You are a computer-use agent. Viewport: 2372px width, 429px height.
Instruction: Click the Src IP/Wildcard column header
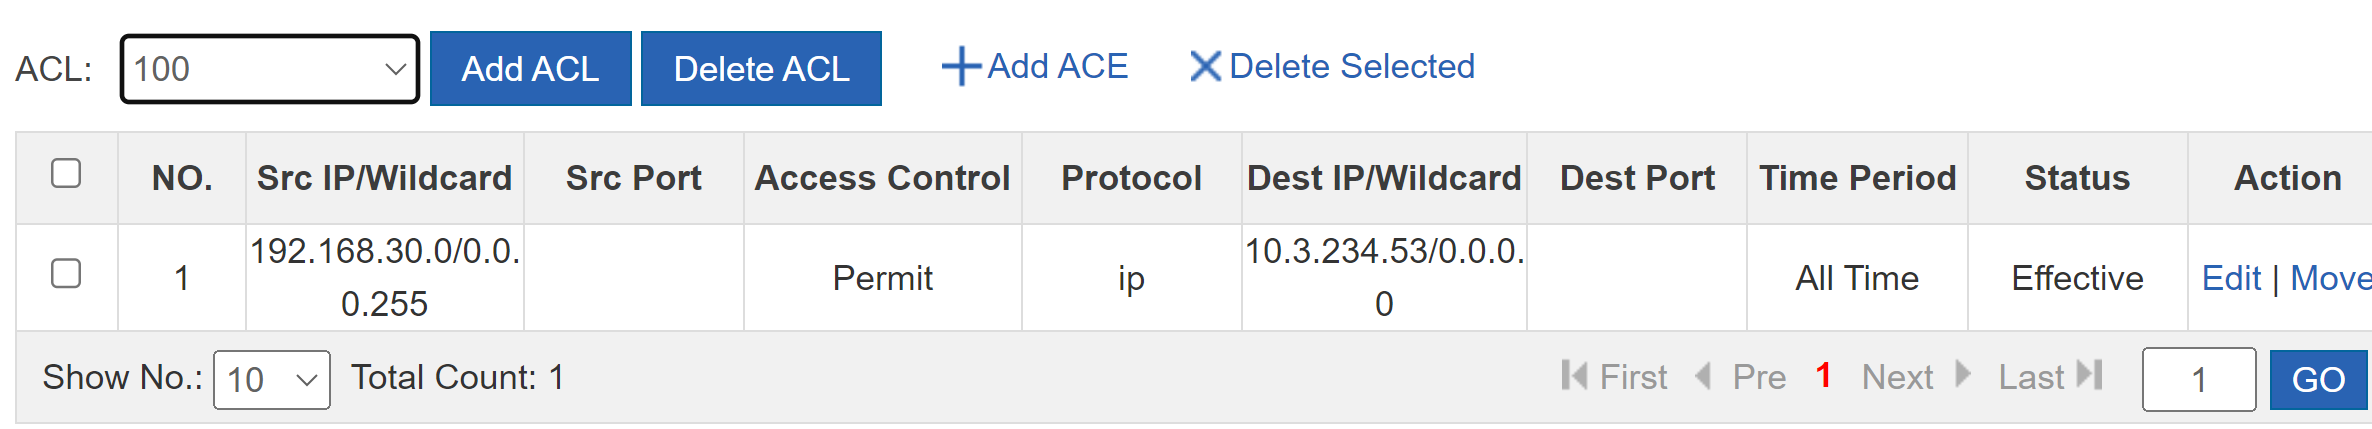tap(384, 178)
